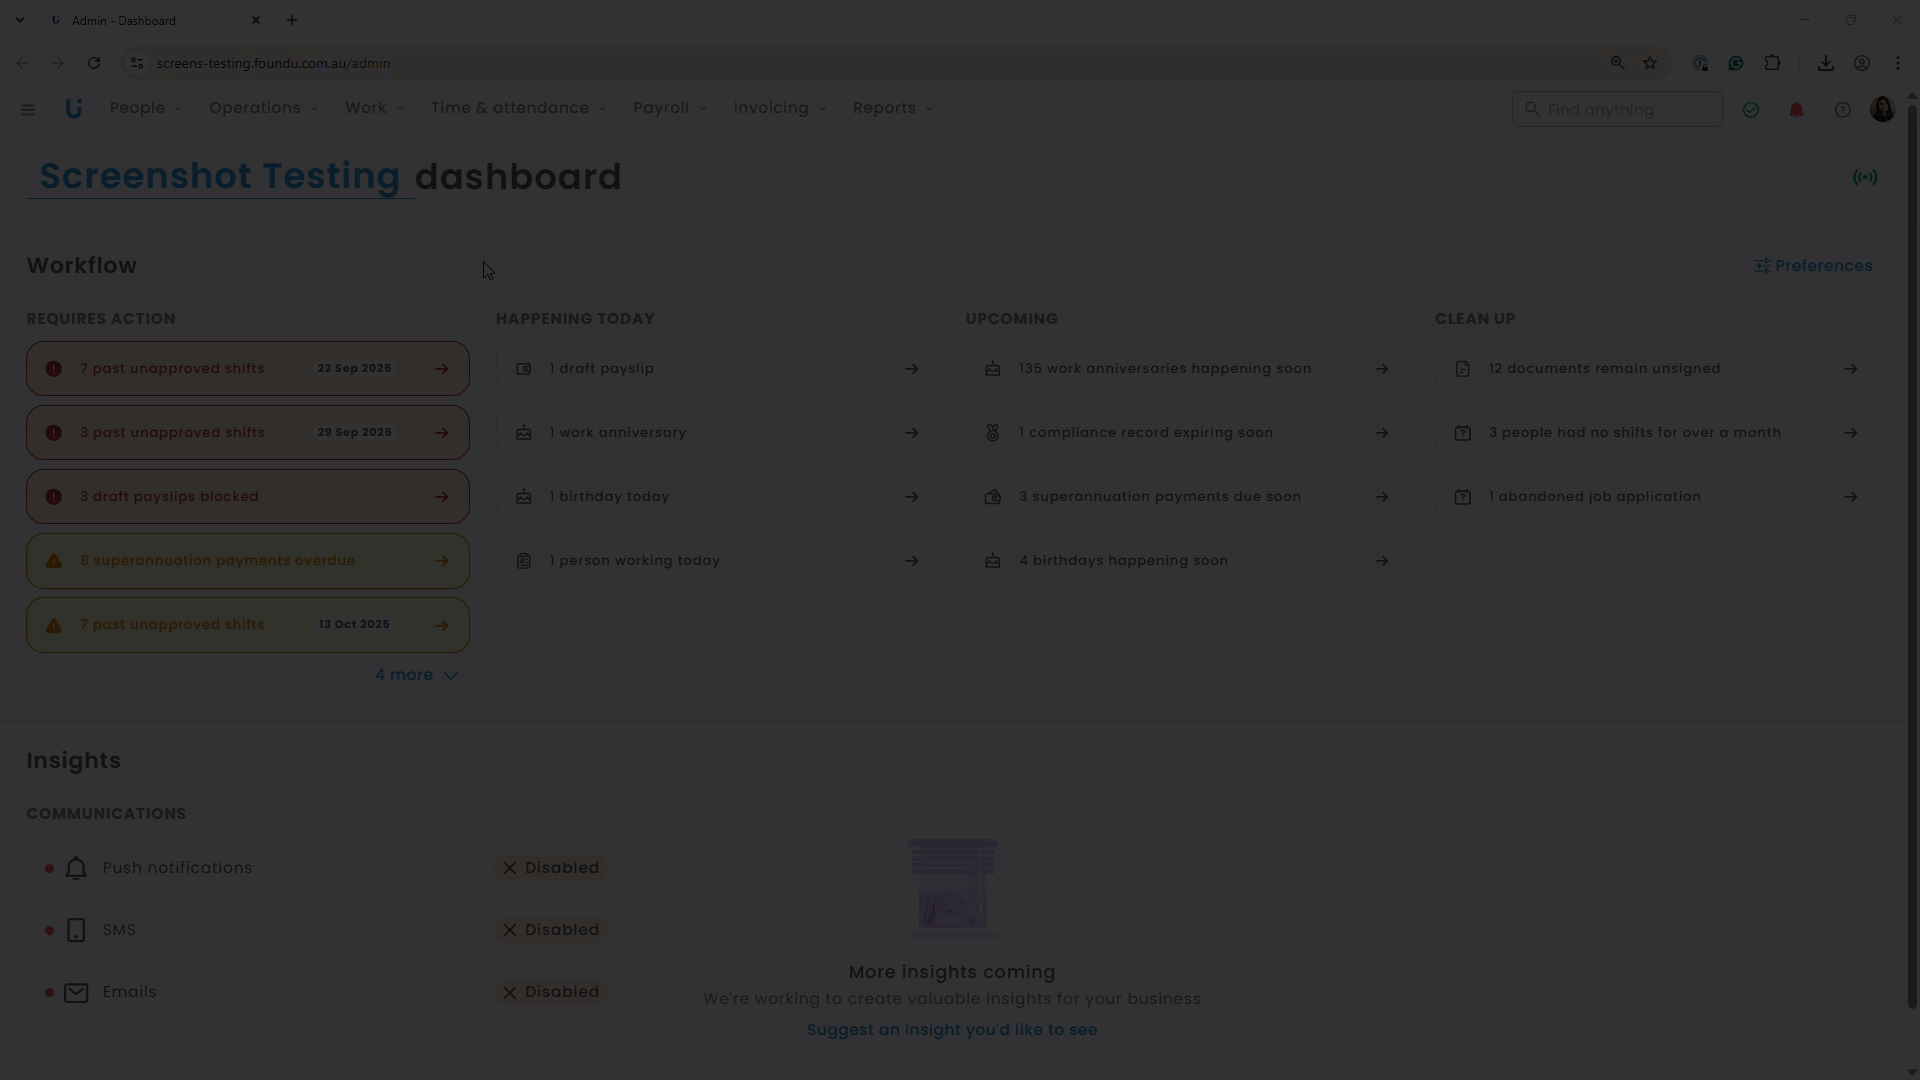Expand the 4 more workflow items
The height and width of the screenshot is (1080, 1920).
pos(416,675)
